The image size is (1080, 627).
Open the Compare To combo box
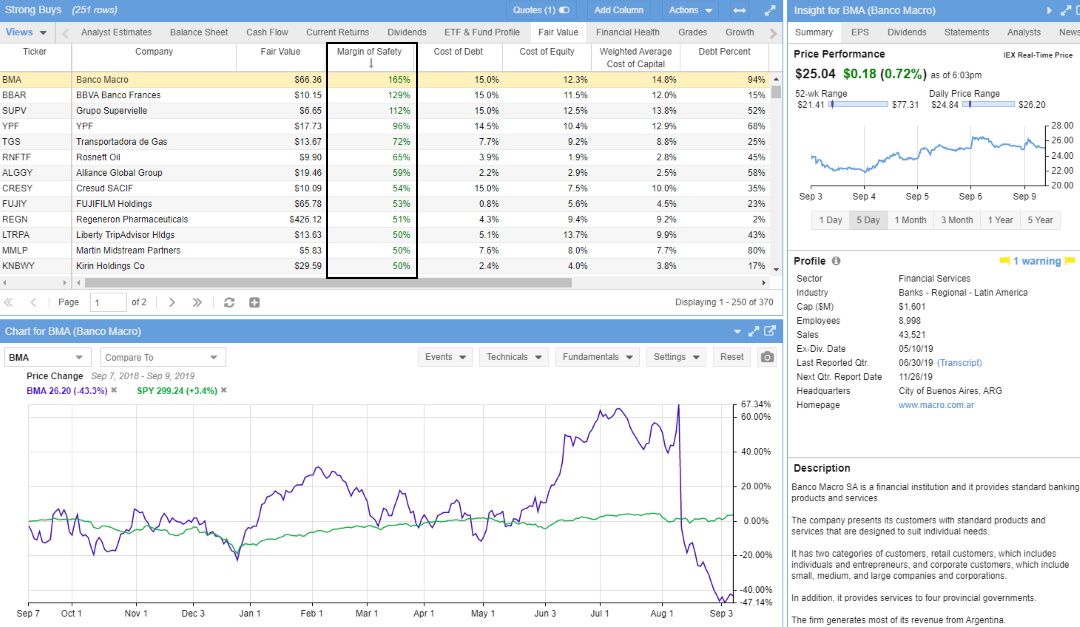click(160, 356)
